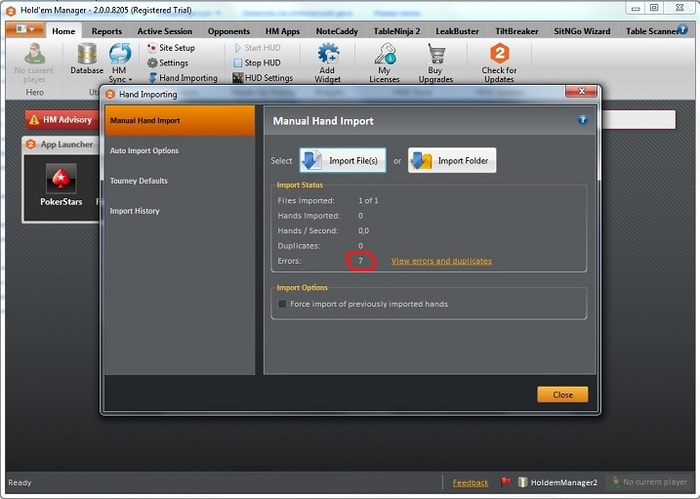Click the HM Sync icon
Viewport: 700px width, 499px height.
[x=120, y=54]
